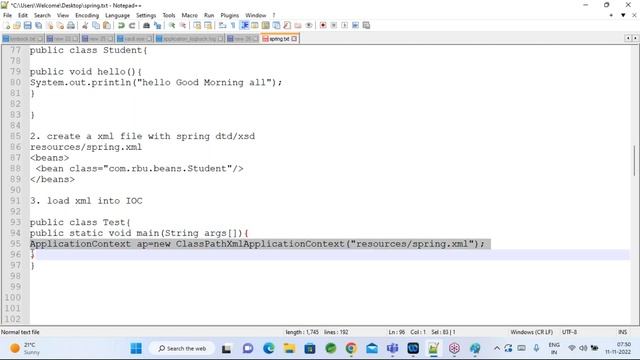
Task: Open the Settings menu
Action: pos(146,15)
